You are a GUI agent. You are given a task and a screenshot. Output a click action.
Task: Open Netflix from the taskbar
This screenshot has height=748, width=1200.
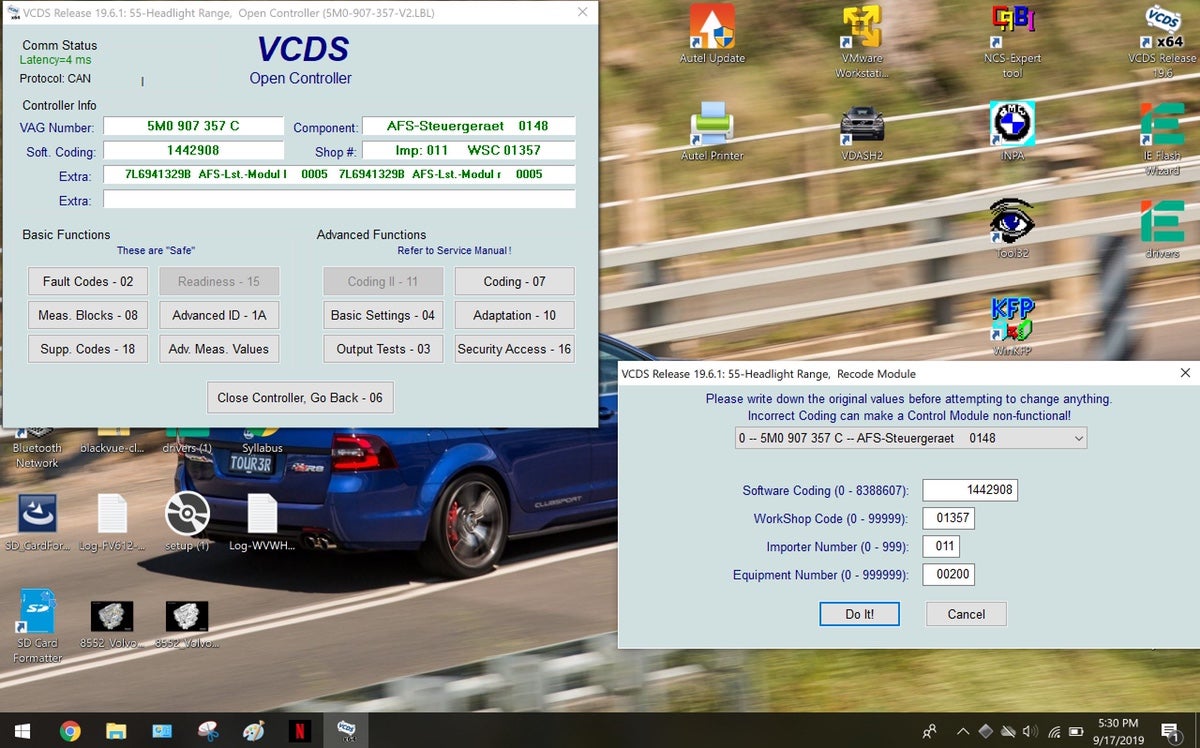point(298,730)
